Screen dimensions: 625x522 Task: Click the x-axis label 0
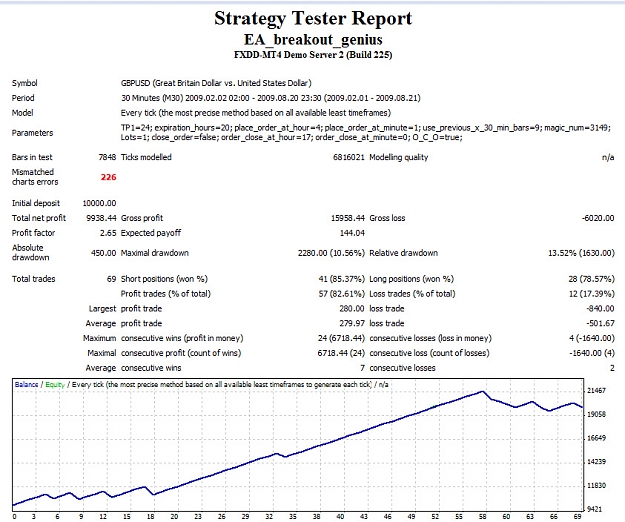[15, 516]
